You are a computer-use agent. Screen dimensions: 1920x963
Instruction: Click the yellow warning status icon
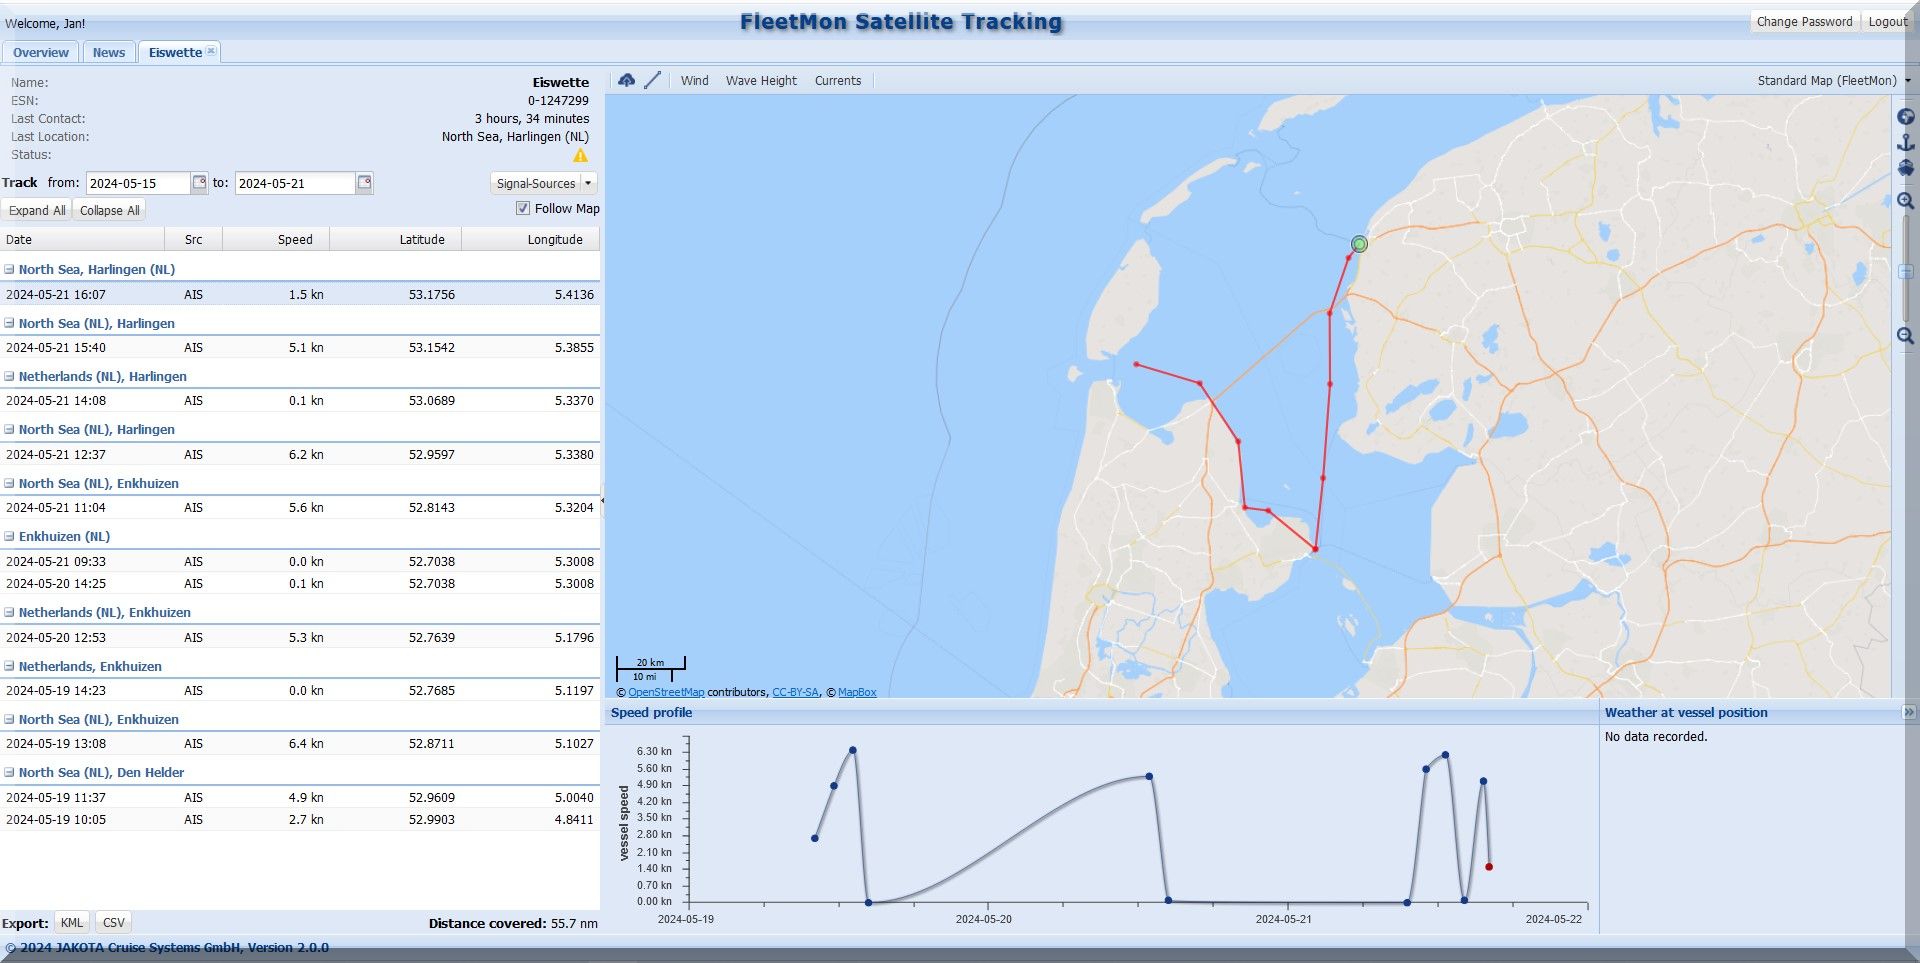point(580,155)
